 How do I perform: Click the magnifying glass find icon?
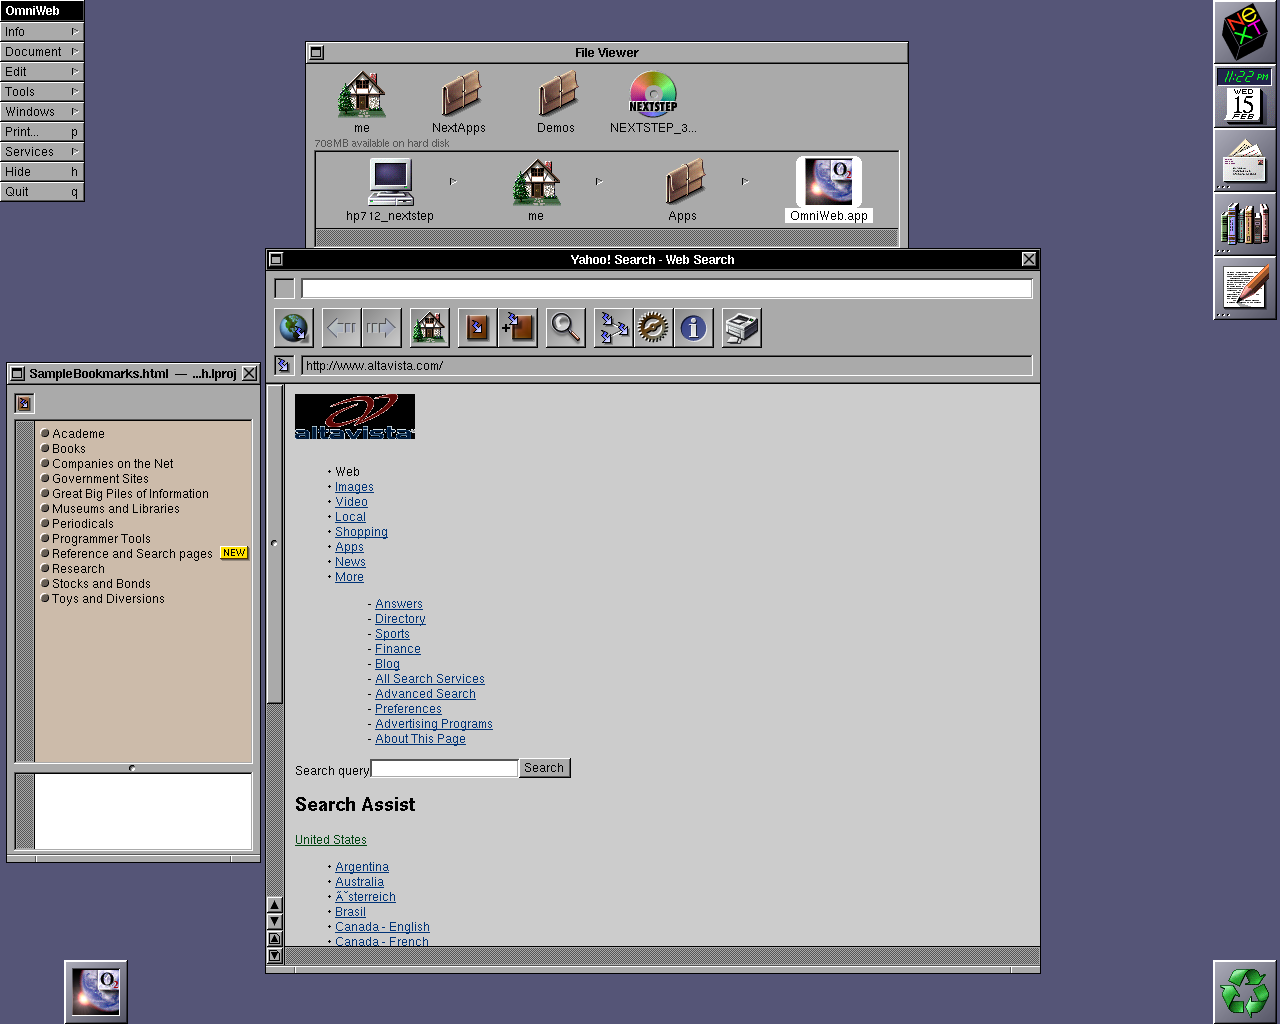coord(566,328)
